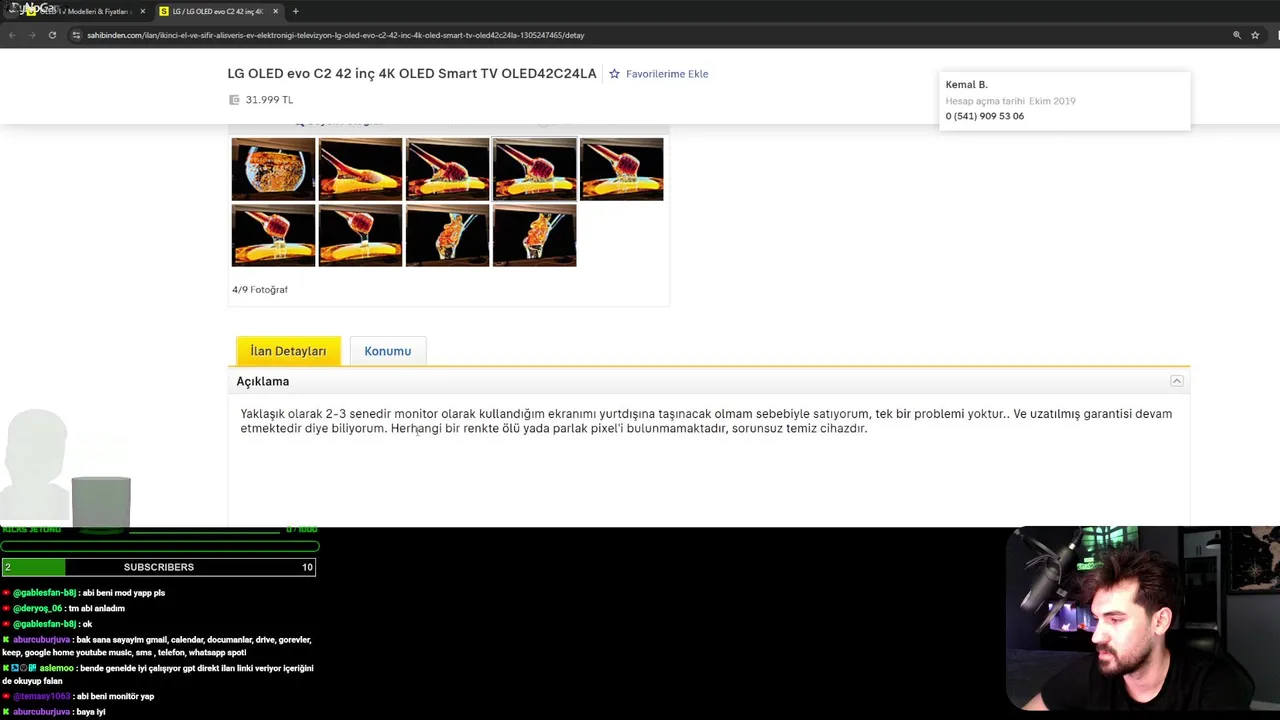Open the second thumbnail in top row
The width and height of the screenshot is (1280, 720).
point(360,169)
